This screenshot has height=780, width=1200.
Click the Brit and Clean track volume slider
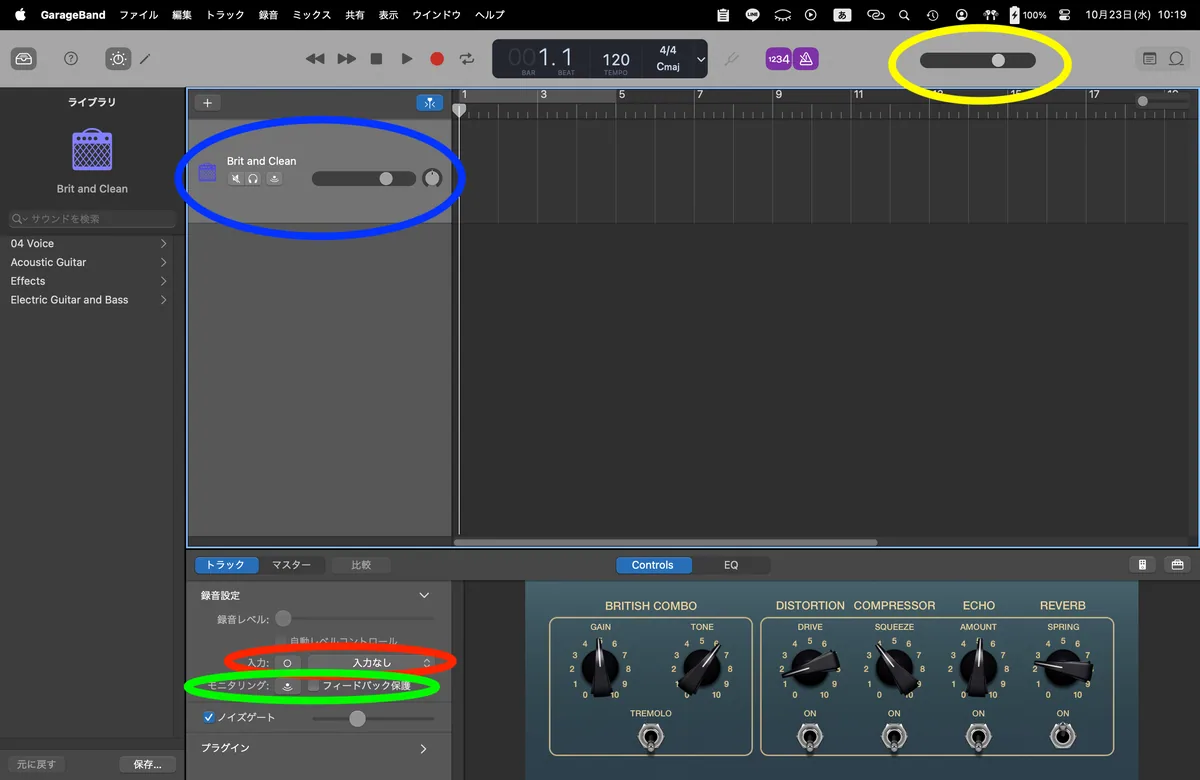pyautogui.click(x=364, y=179)
